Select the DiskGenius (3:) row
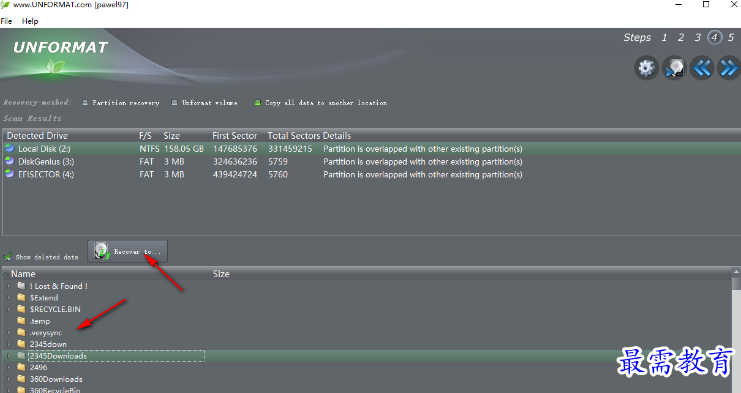 pyautogui.click(x=371, y=162)
